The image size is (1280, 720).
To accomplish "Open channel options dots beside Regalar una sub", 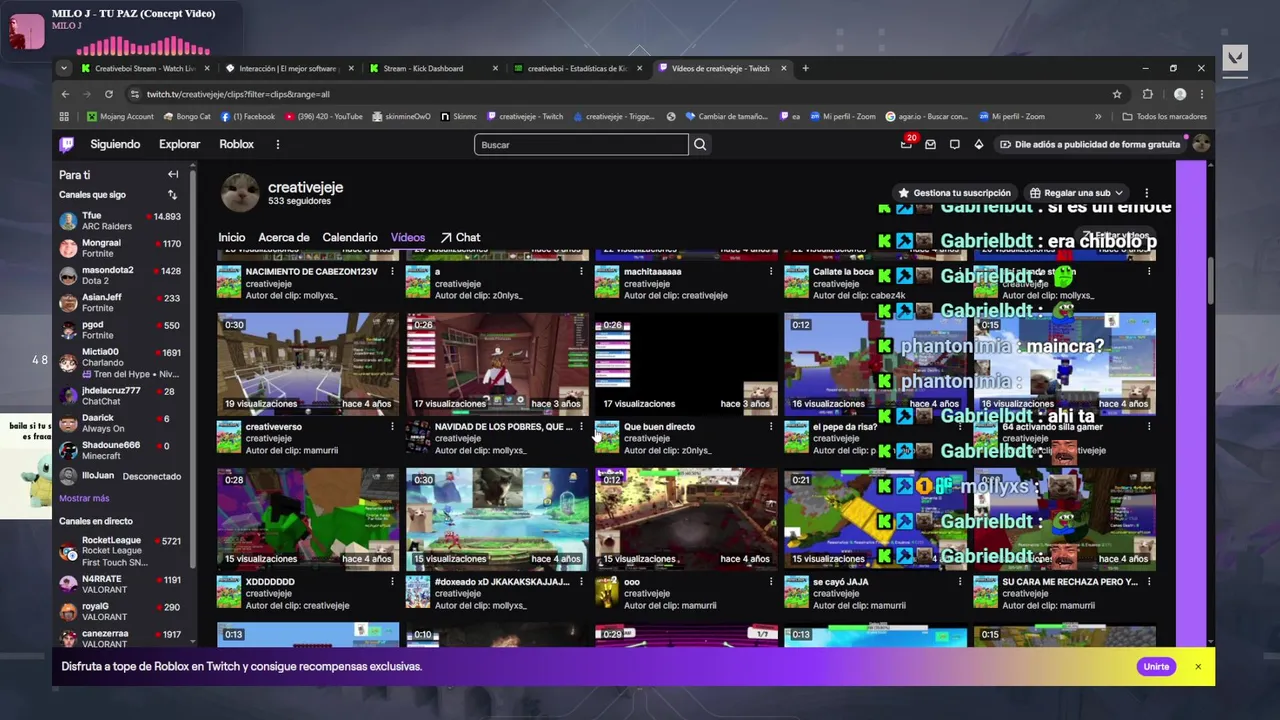I will pos(1146,193).
